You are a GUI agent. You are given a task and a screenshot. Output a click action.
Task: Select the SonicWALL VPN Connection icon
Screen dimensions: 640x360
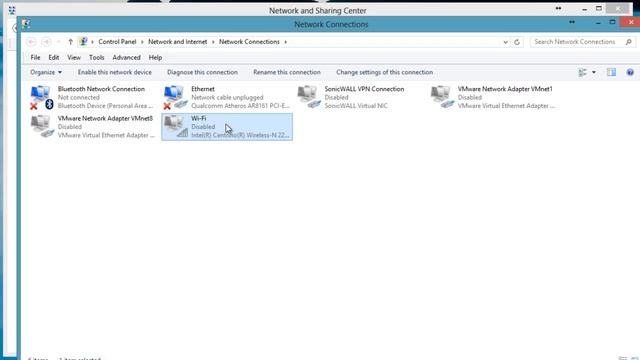[309, 97]
